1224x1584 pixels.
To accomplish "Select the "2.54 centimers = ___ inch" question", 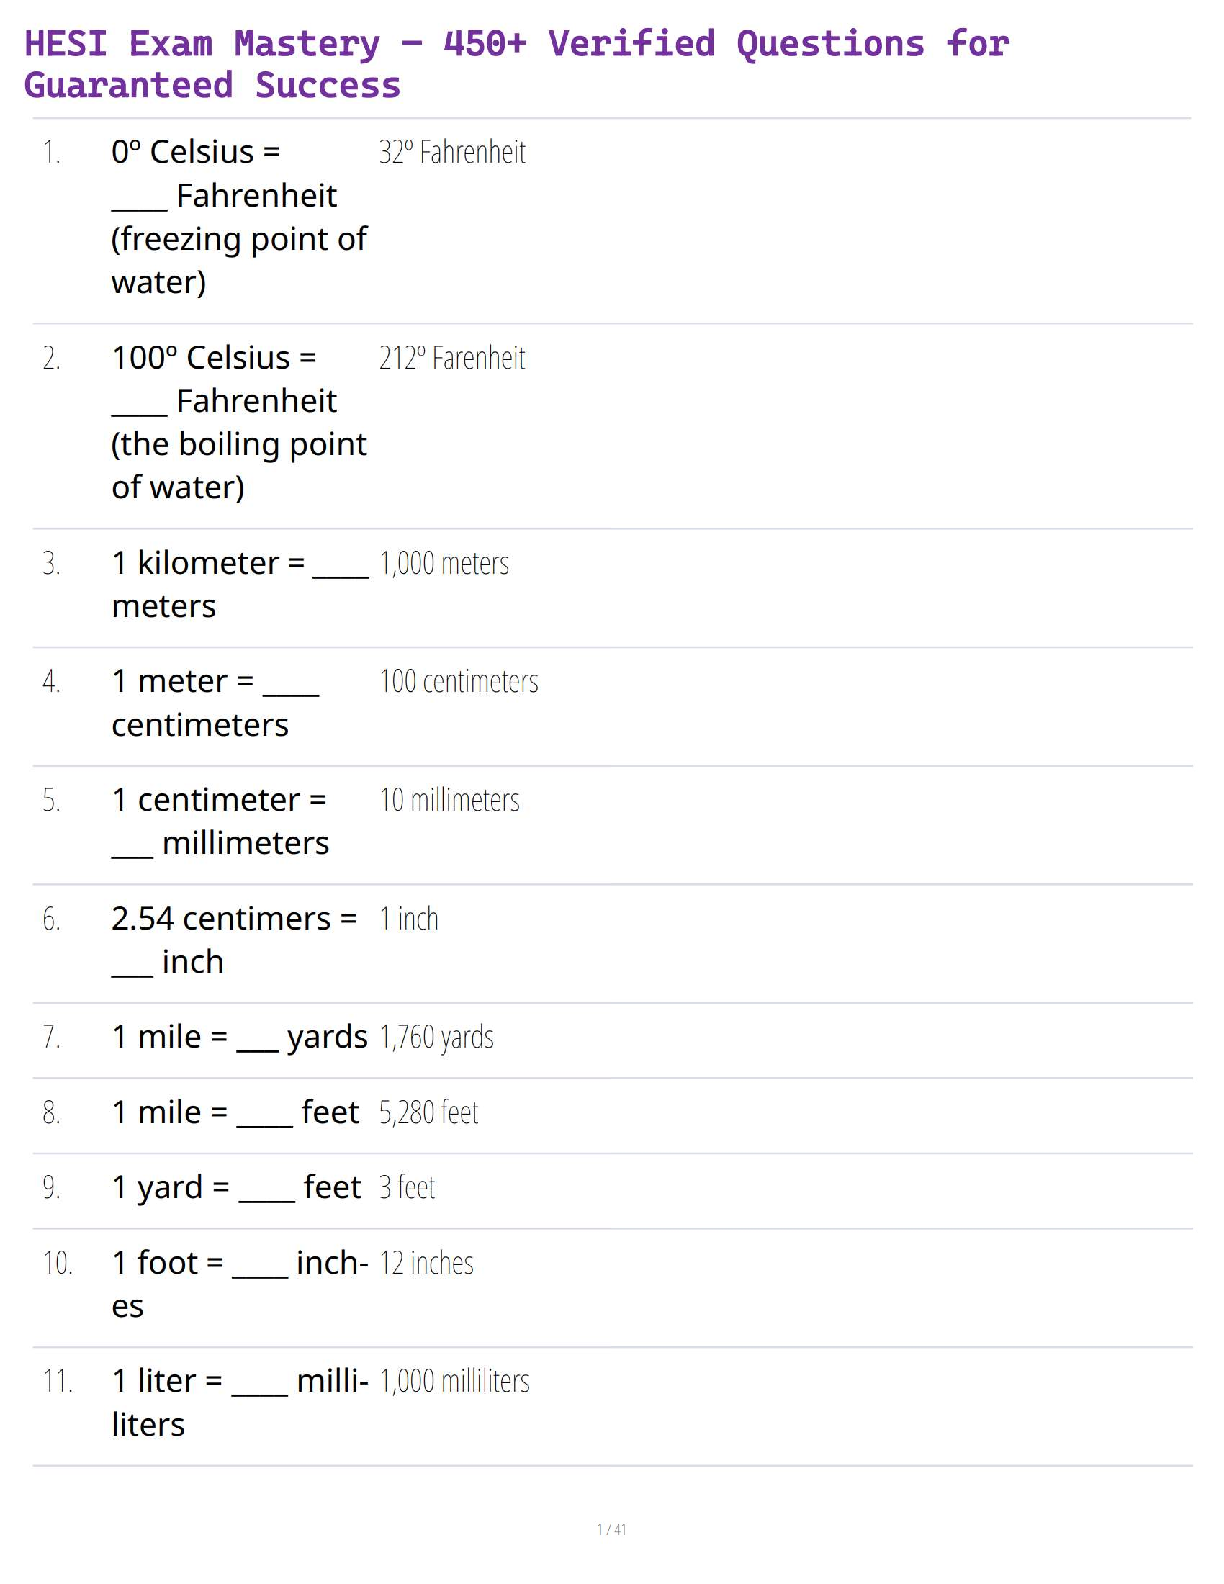I will (234, 940).
